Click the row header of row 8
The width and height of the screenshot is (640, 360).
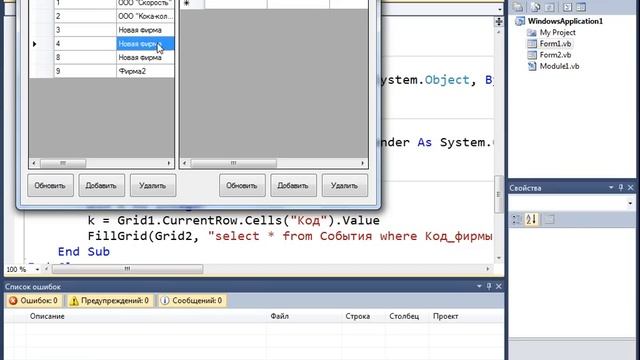[42, 58]
